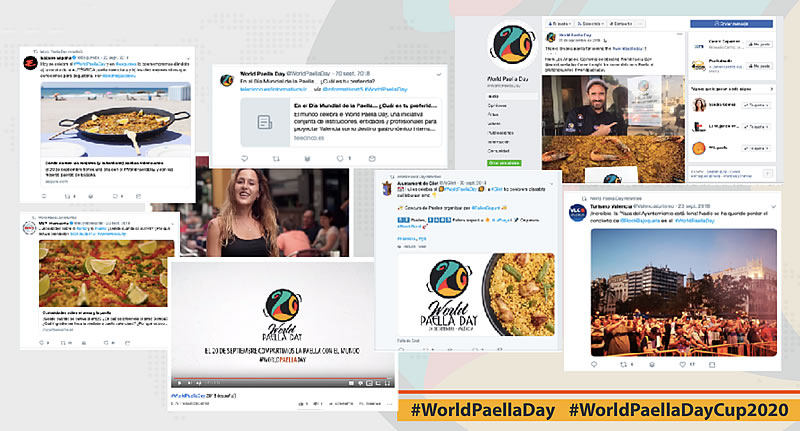Retweet the World Paella Day tweet

[276, 159]
